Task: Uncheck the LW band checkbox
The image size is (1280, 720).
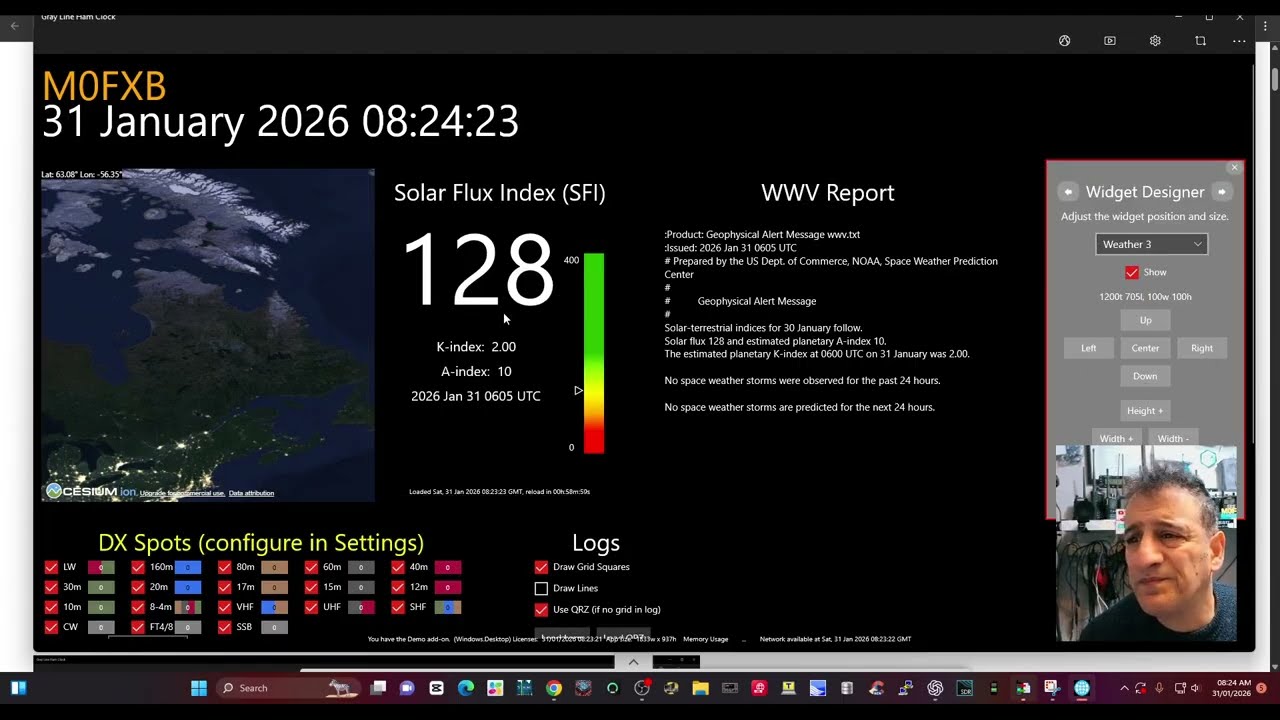Action: click(x=51, y=567)
